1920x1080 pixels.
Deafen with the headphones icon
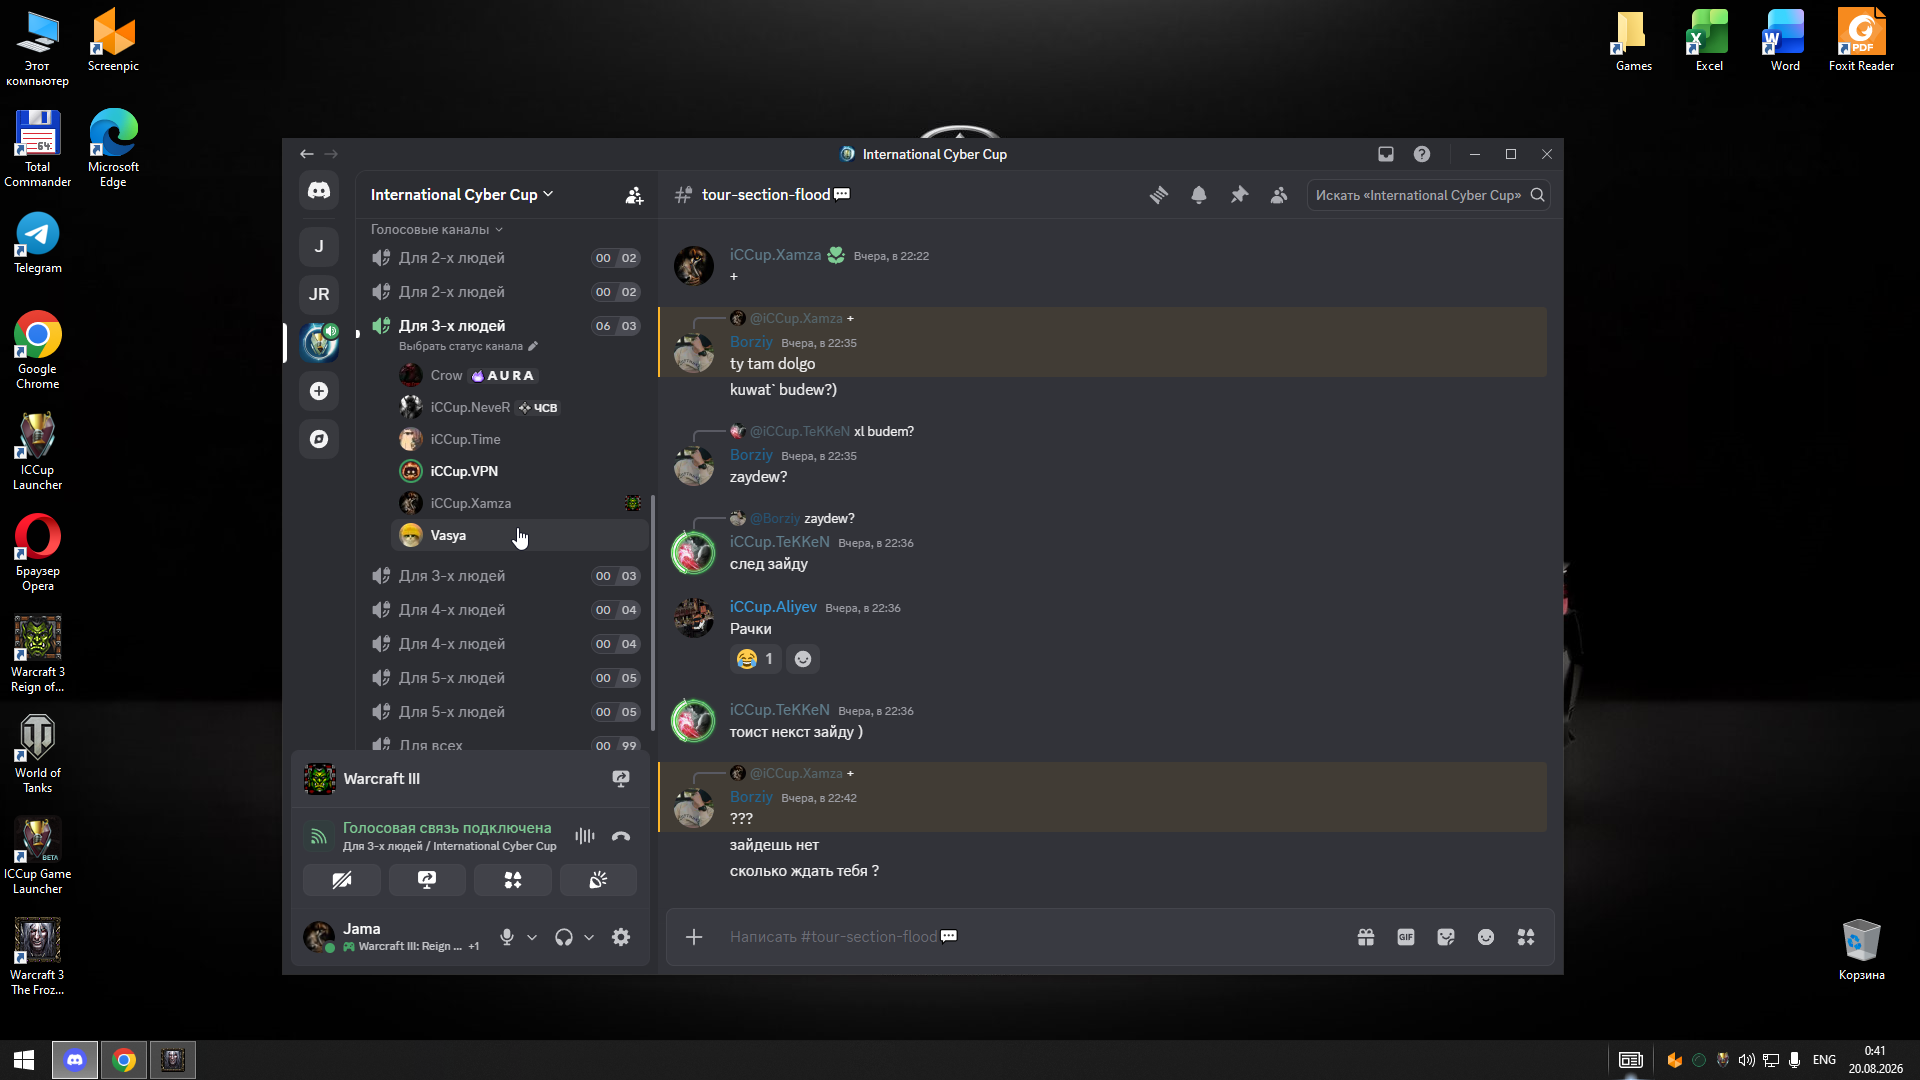tap(564, 937)
